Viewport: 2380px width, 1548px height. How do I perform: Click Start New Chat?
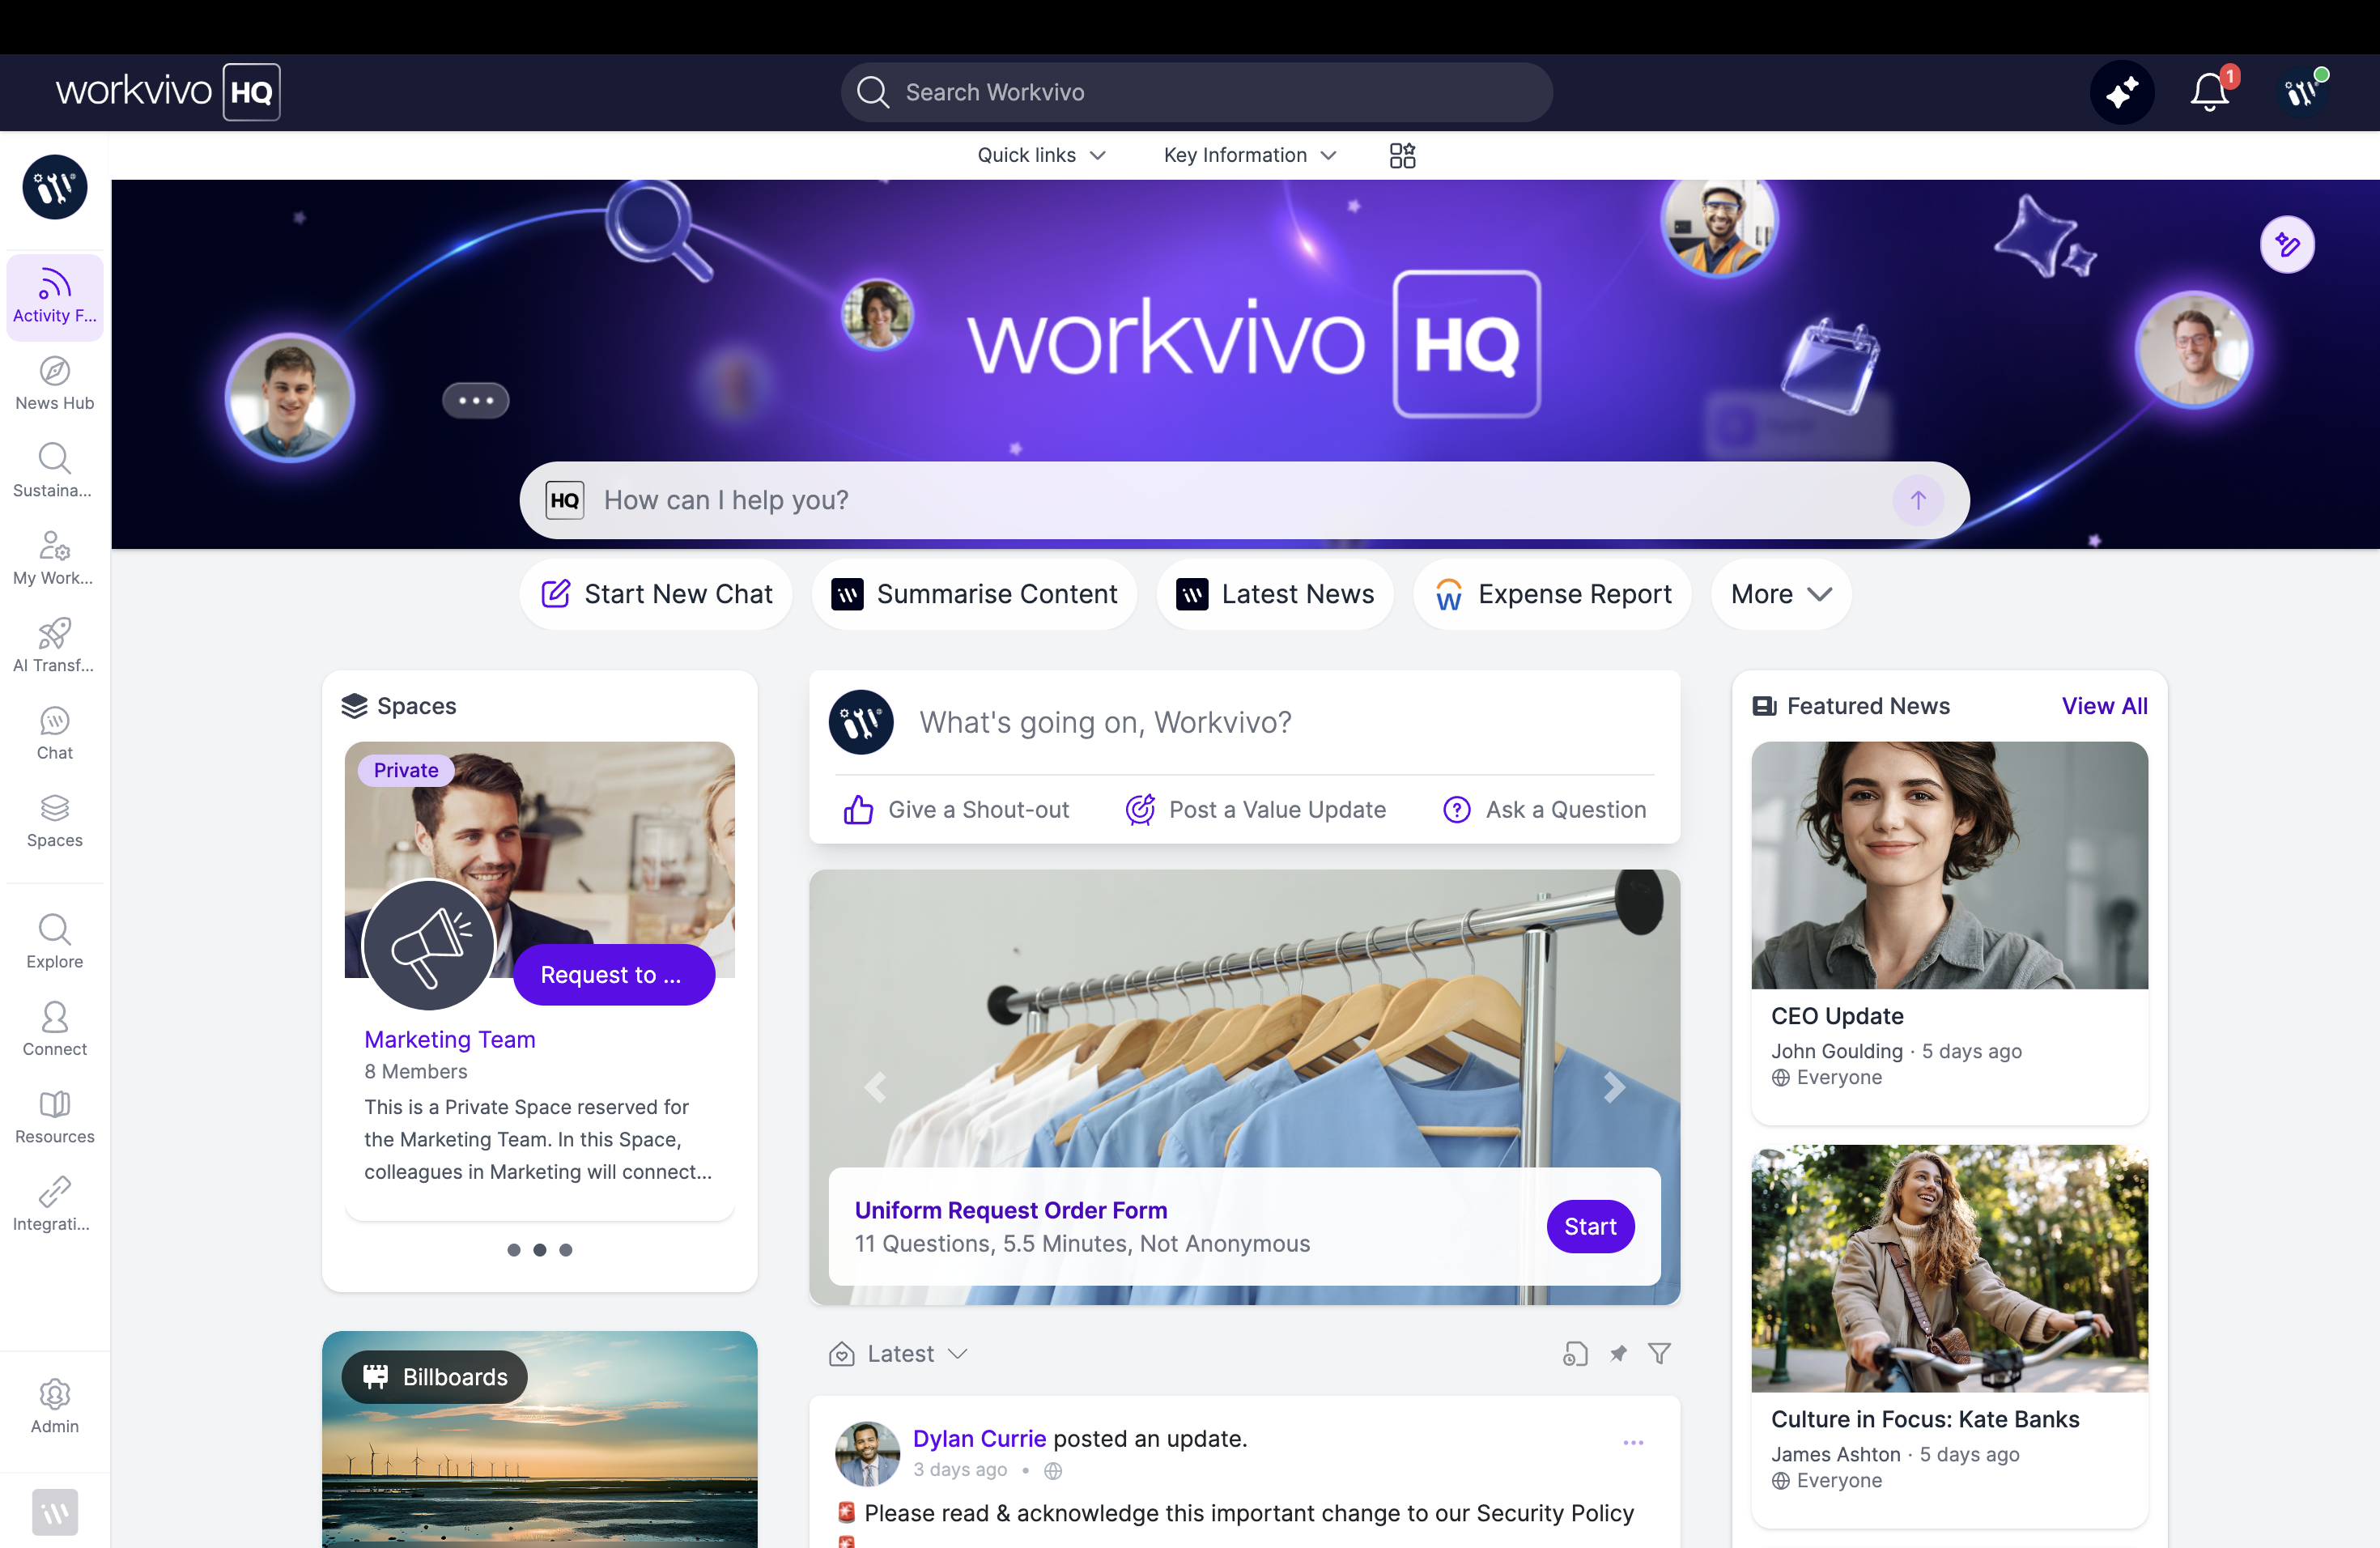coord(656,594)
